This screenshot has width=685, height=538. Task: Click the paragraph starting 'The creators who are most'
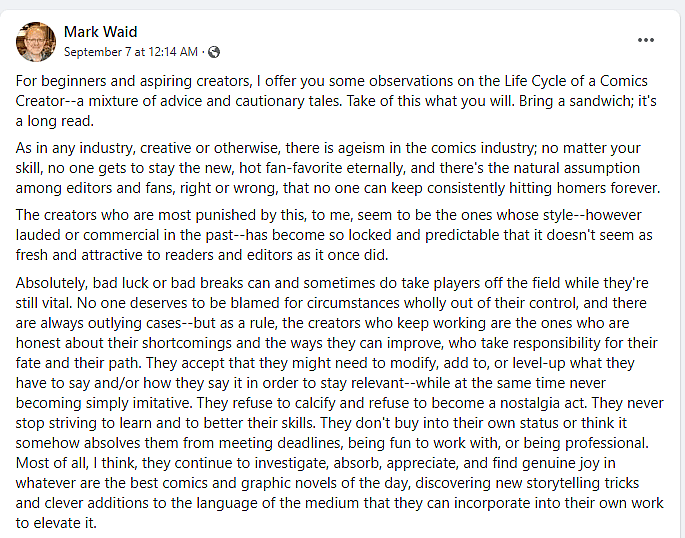click(x=330, y=237)
